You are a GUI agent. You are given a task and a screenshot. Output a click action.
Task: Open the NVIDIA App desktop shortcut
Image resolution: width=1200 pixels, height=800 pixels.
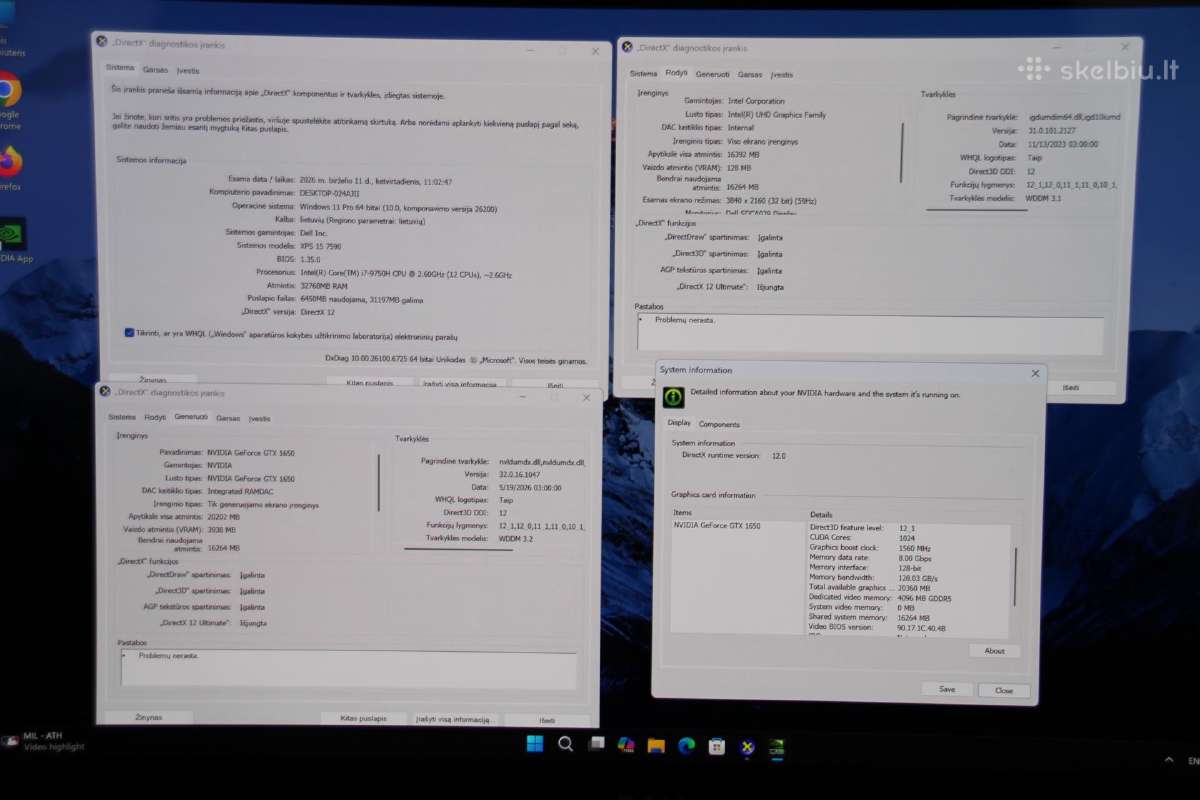point(14,240)
